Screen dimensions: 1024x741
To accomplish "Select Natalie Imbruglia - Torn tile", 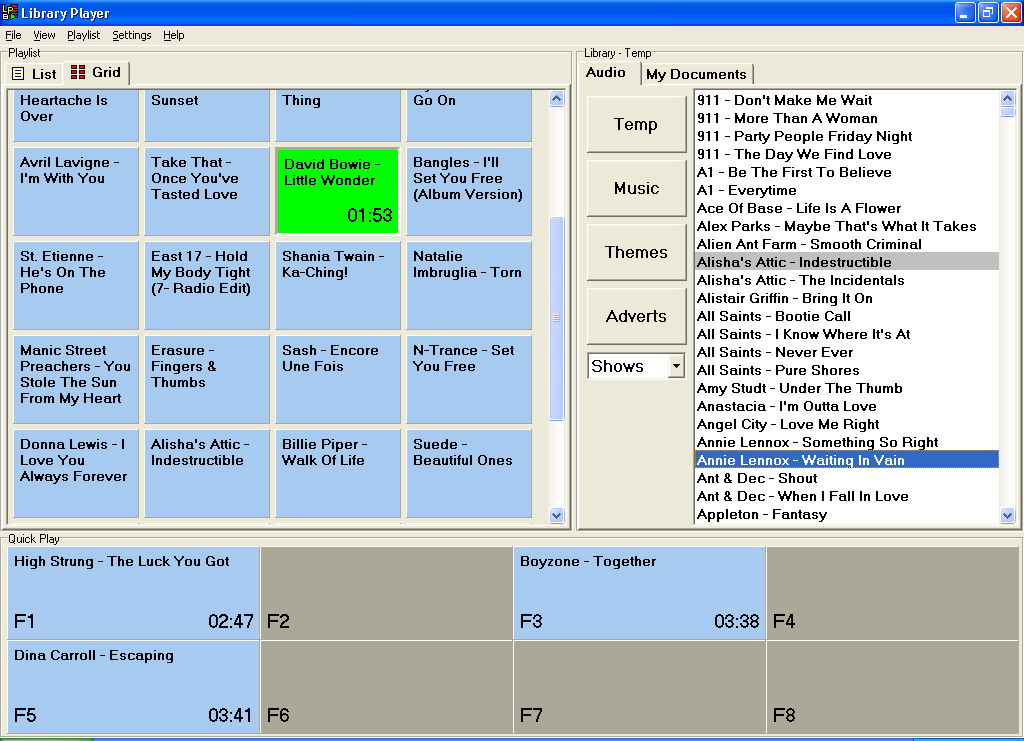I will [469, 285].
